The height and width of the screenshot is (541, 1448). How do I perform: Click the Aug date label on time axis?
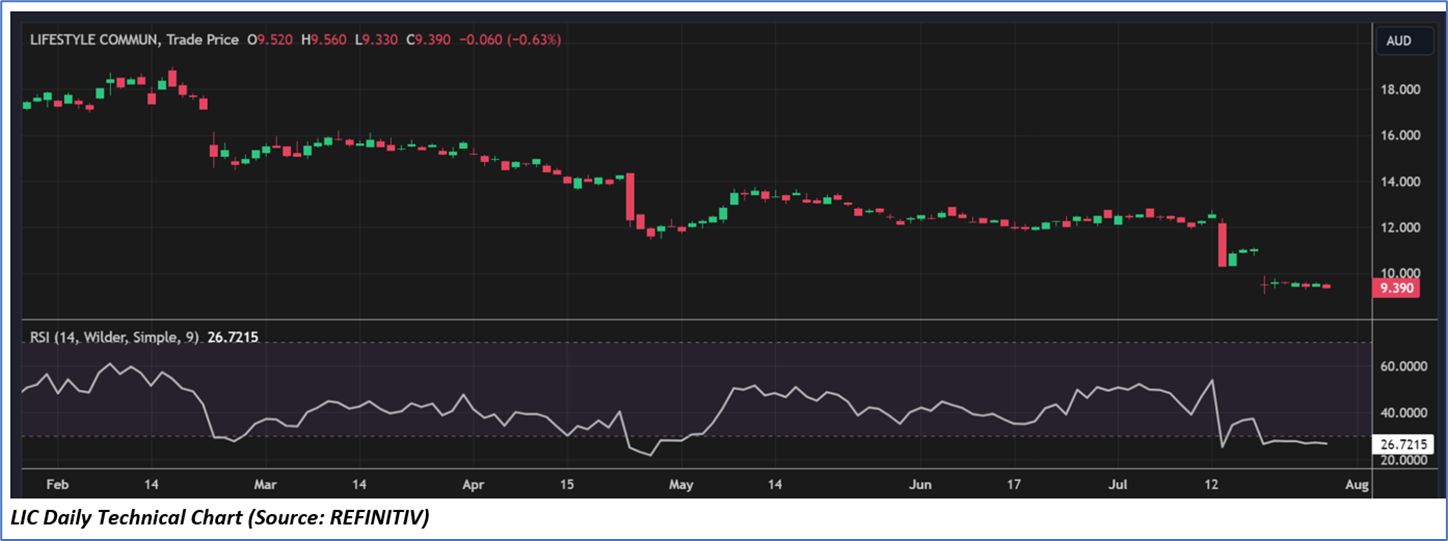click(1356, 484)
